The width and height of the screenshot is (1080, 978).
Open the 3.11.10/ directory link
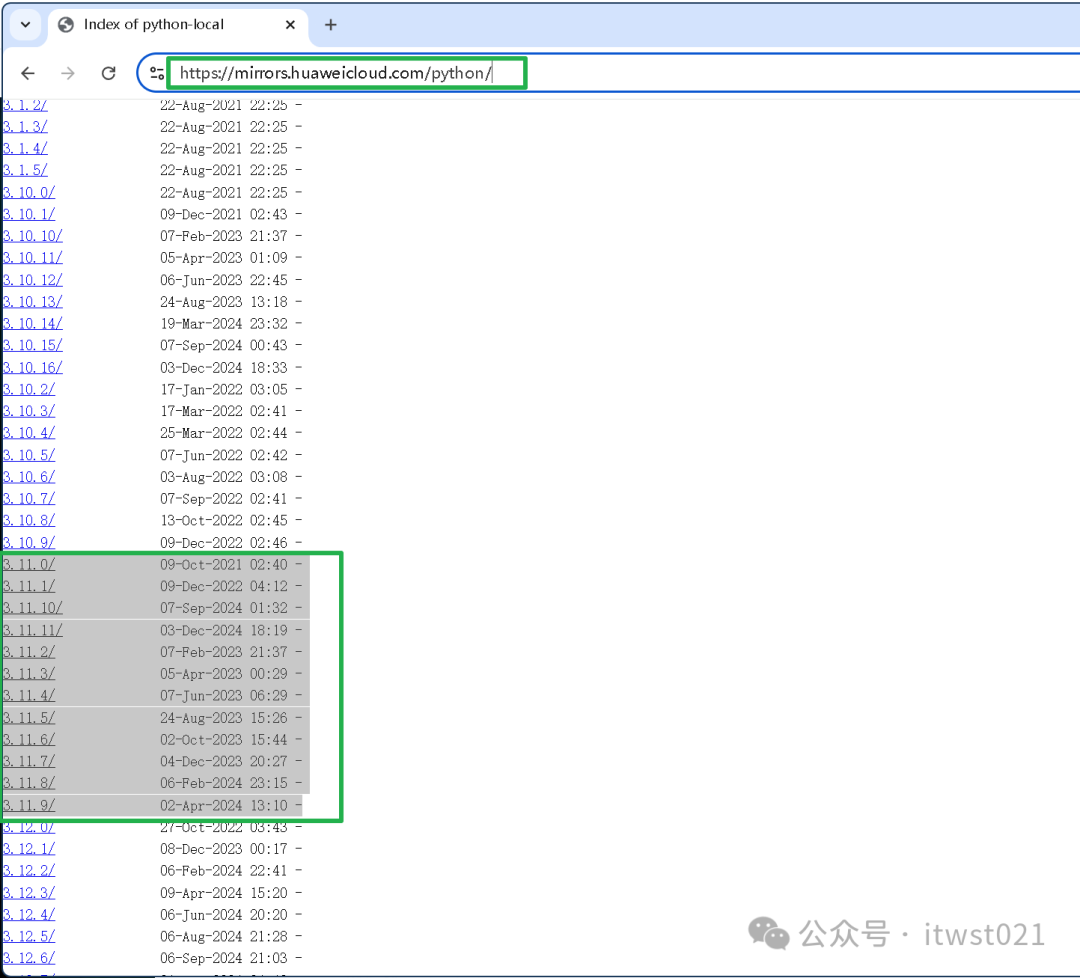click(33, 608)
